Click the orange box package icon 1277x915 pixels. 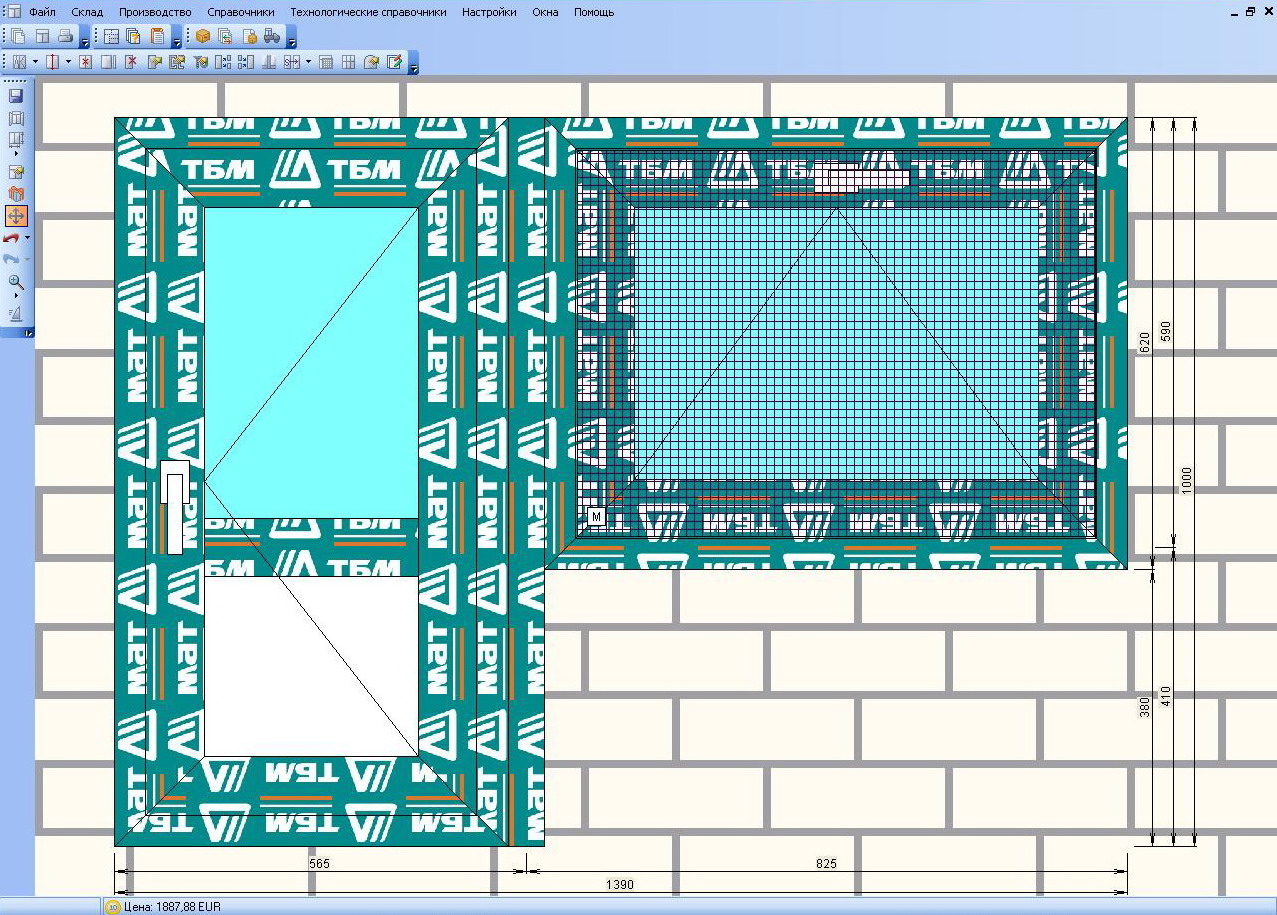click(203, 36)
